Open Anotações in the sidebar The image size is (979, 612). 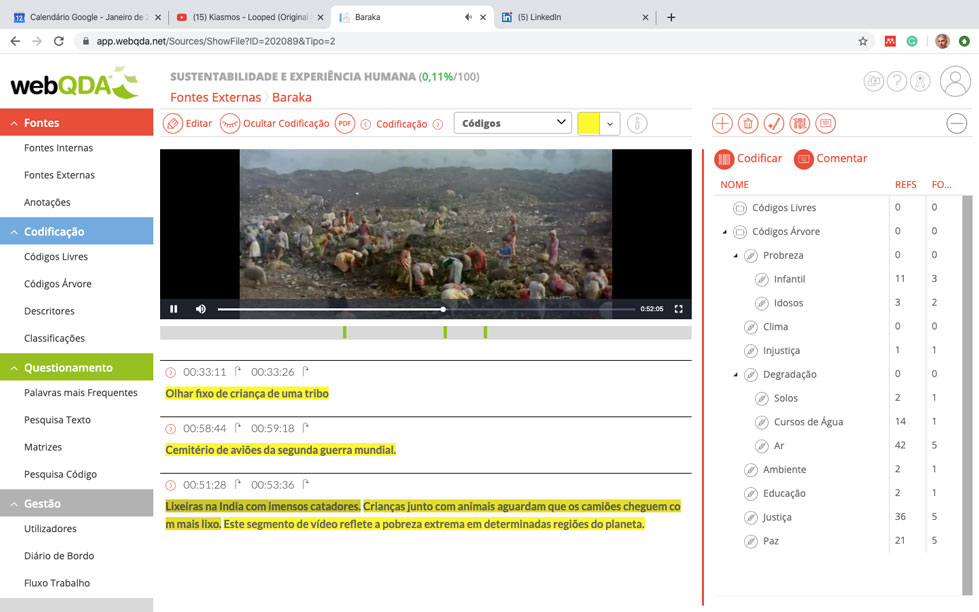(x=47, y=202)
